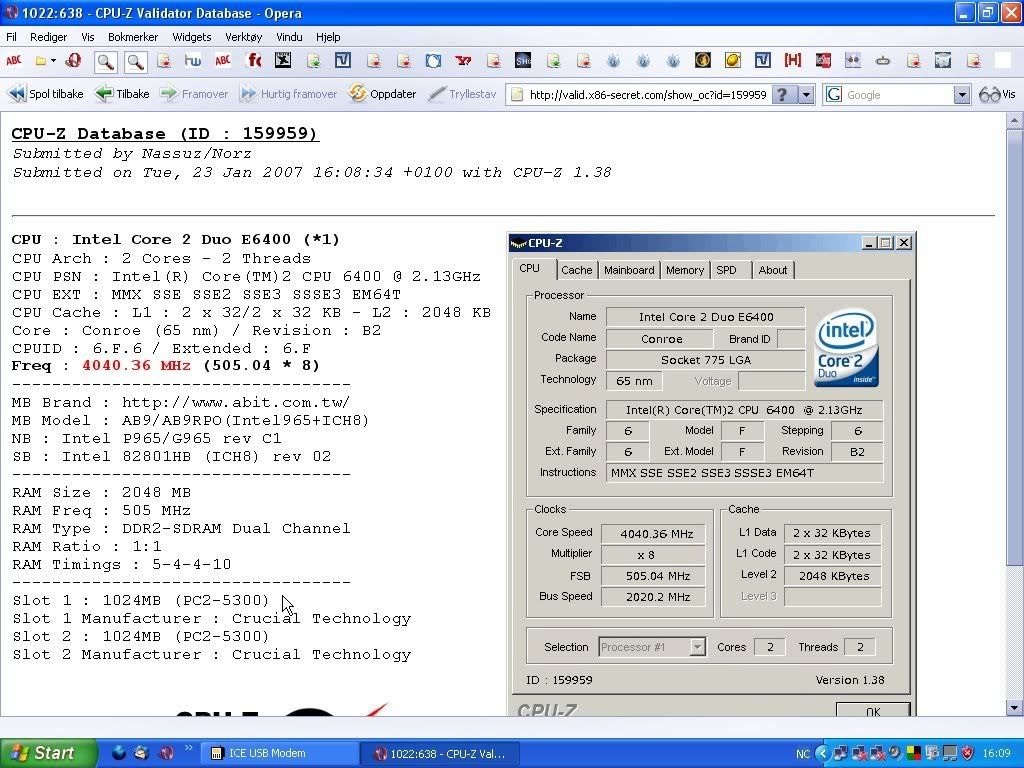Open the Widgets menu
1024x768 pixels.
point(191,37)
